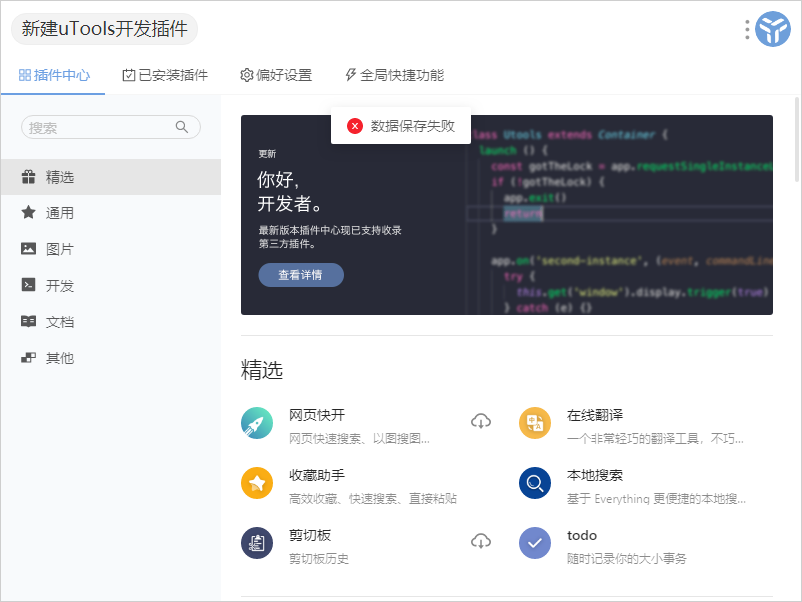Viewport: 802px width, 602px height.
Task: Click the 数据保存失败 message text
Action: point(413,126)
